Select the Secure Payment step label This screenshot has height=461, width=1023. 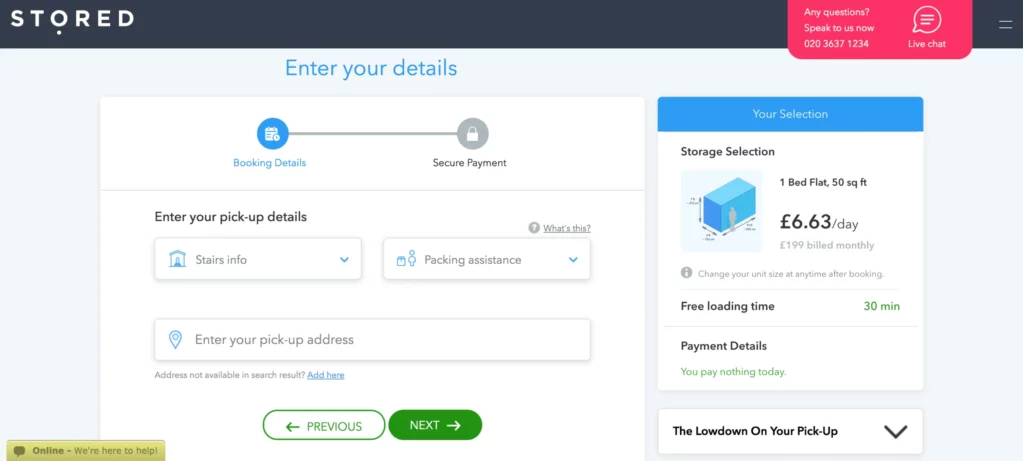(470, 163)
